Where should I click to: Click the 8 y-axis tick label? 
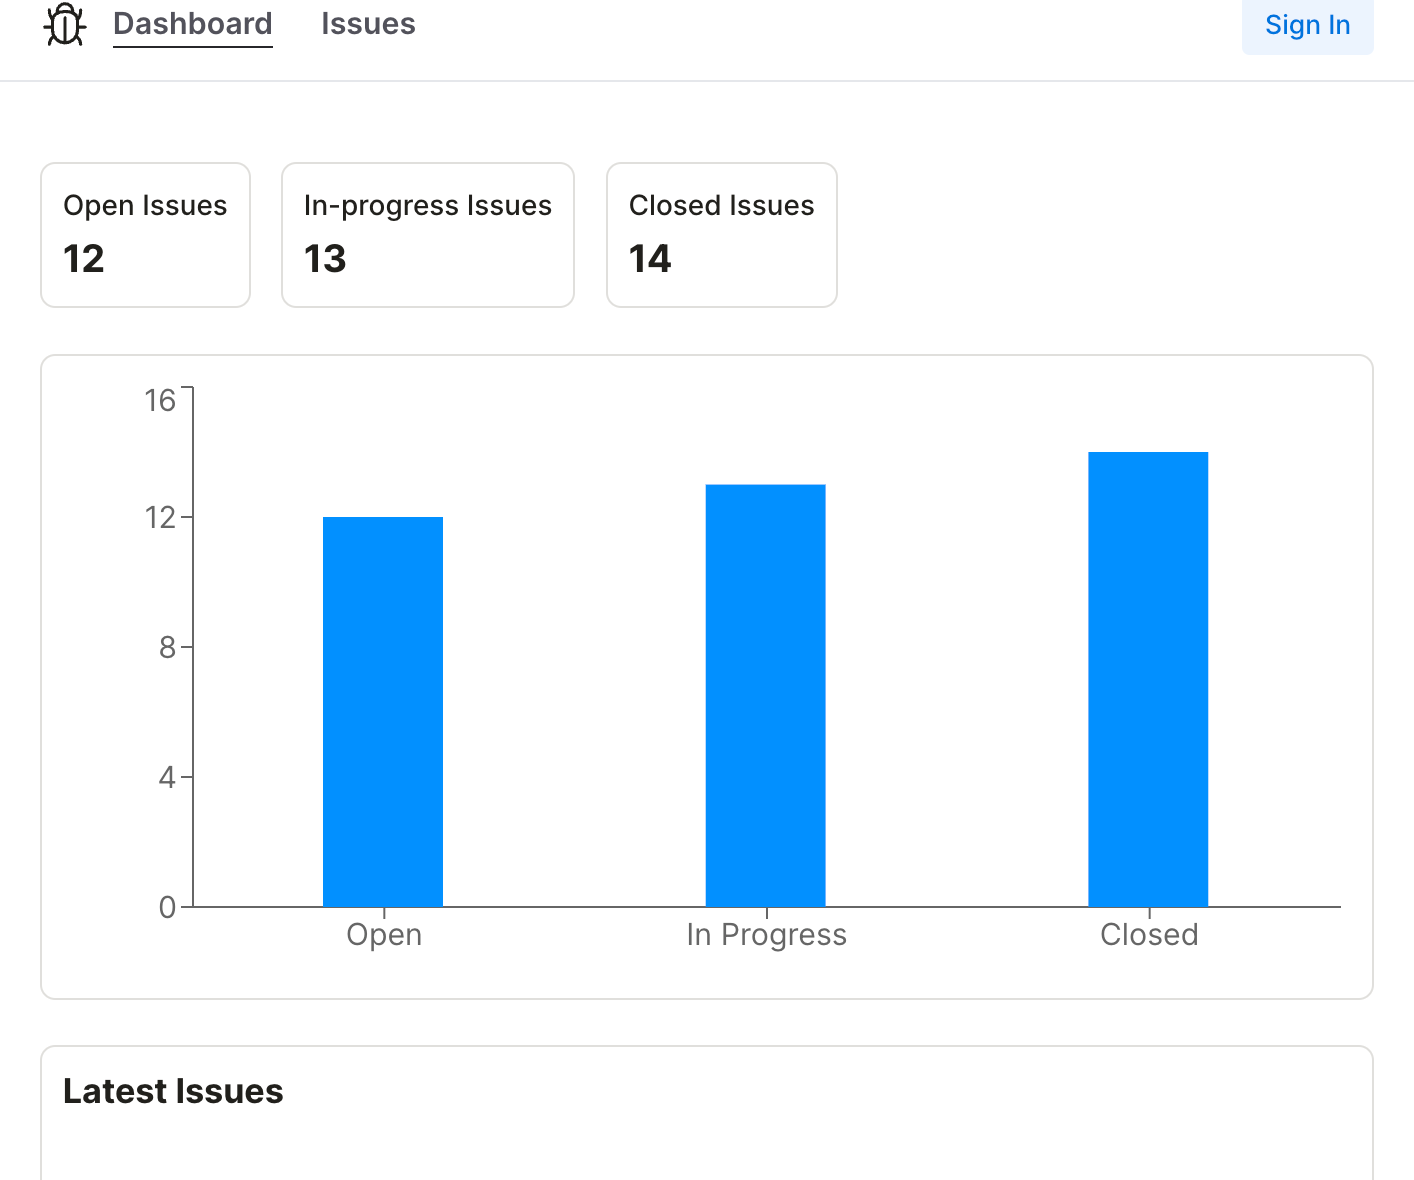(x=167, y=648)
